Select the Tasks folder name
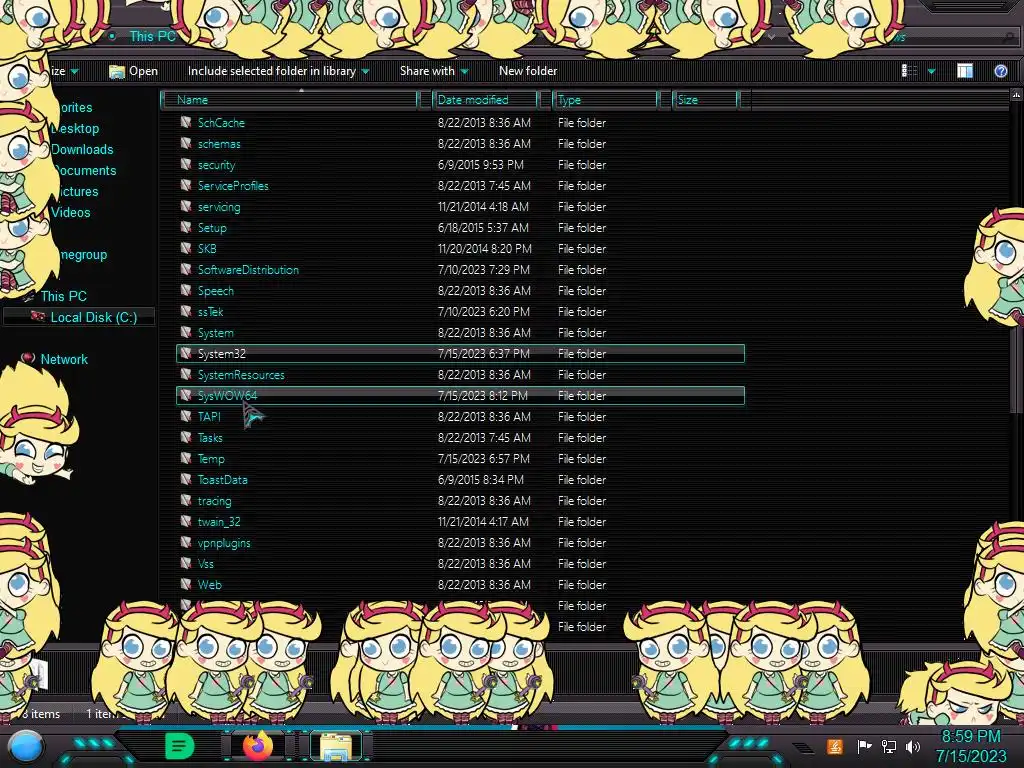The height and width of the screenshot is (768, 1024). pyautogui.click(x=210, y=438)
